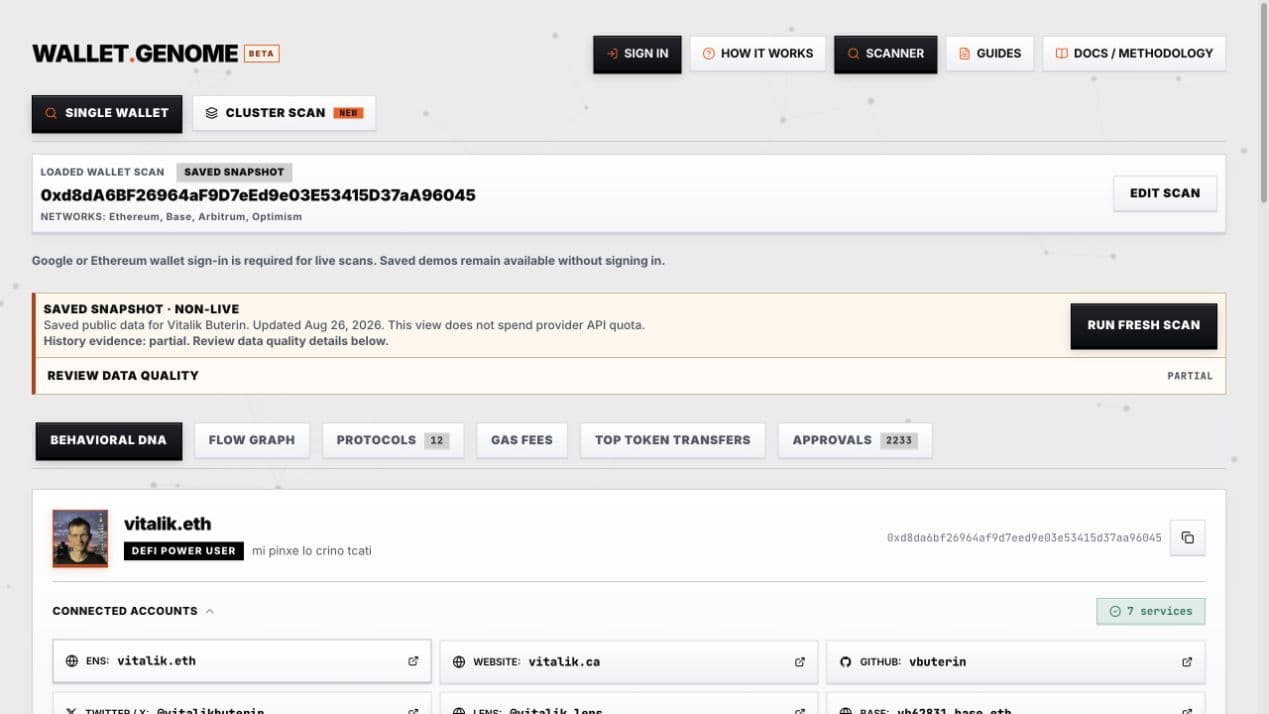Switch to the Flow Graph tab
The height and width of the screenshot is (714, 1269).
click(x=252, y=440)
